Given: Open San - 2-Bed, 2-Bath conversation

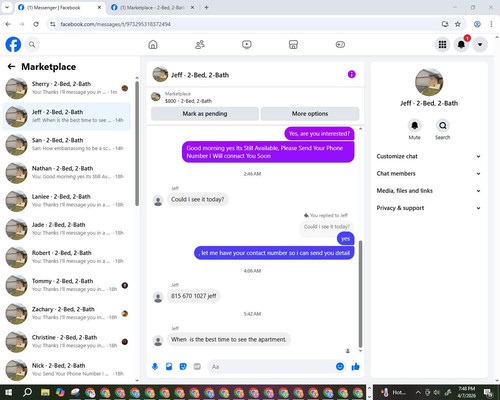Looking at the screenshot, I should pos(67,144).
